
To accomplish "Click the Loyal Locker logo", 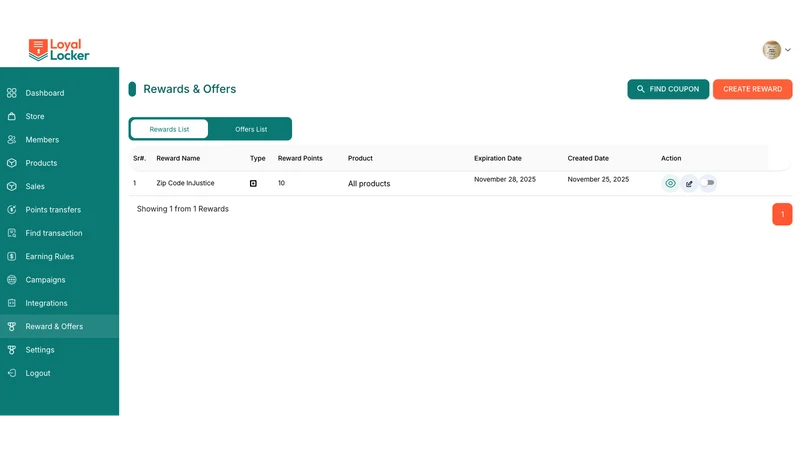I will click(x=59, y=50).
